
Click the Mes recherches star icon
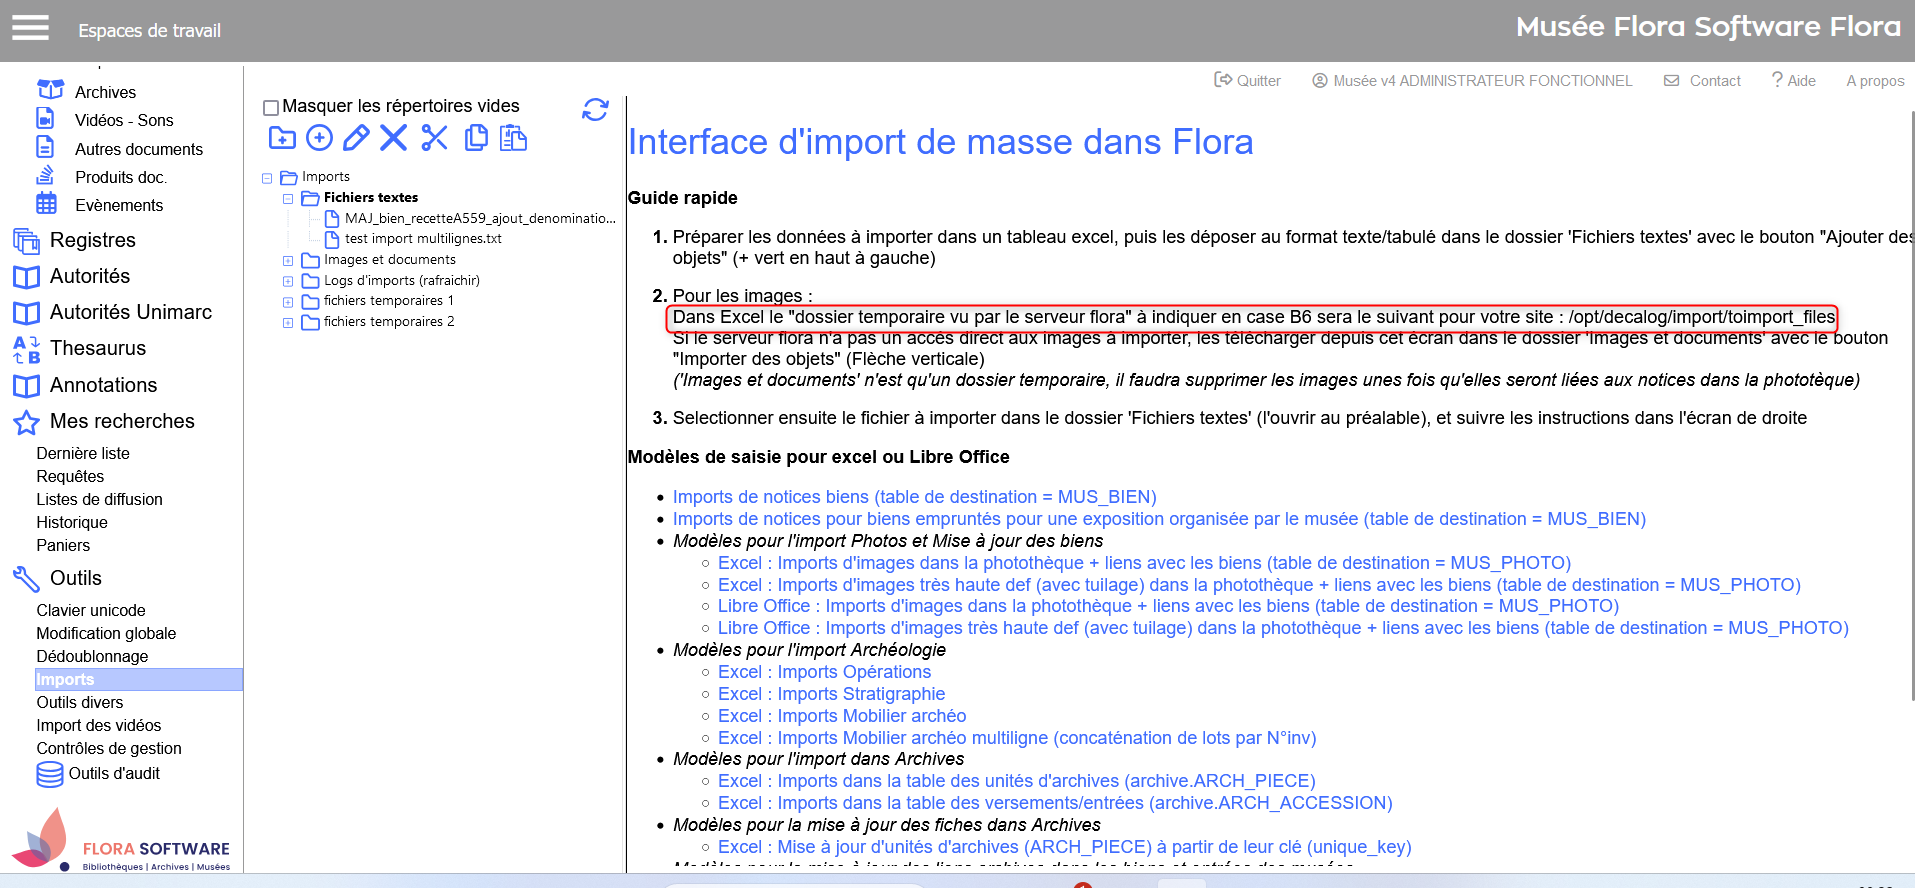26,422
